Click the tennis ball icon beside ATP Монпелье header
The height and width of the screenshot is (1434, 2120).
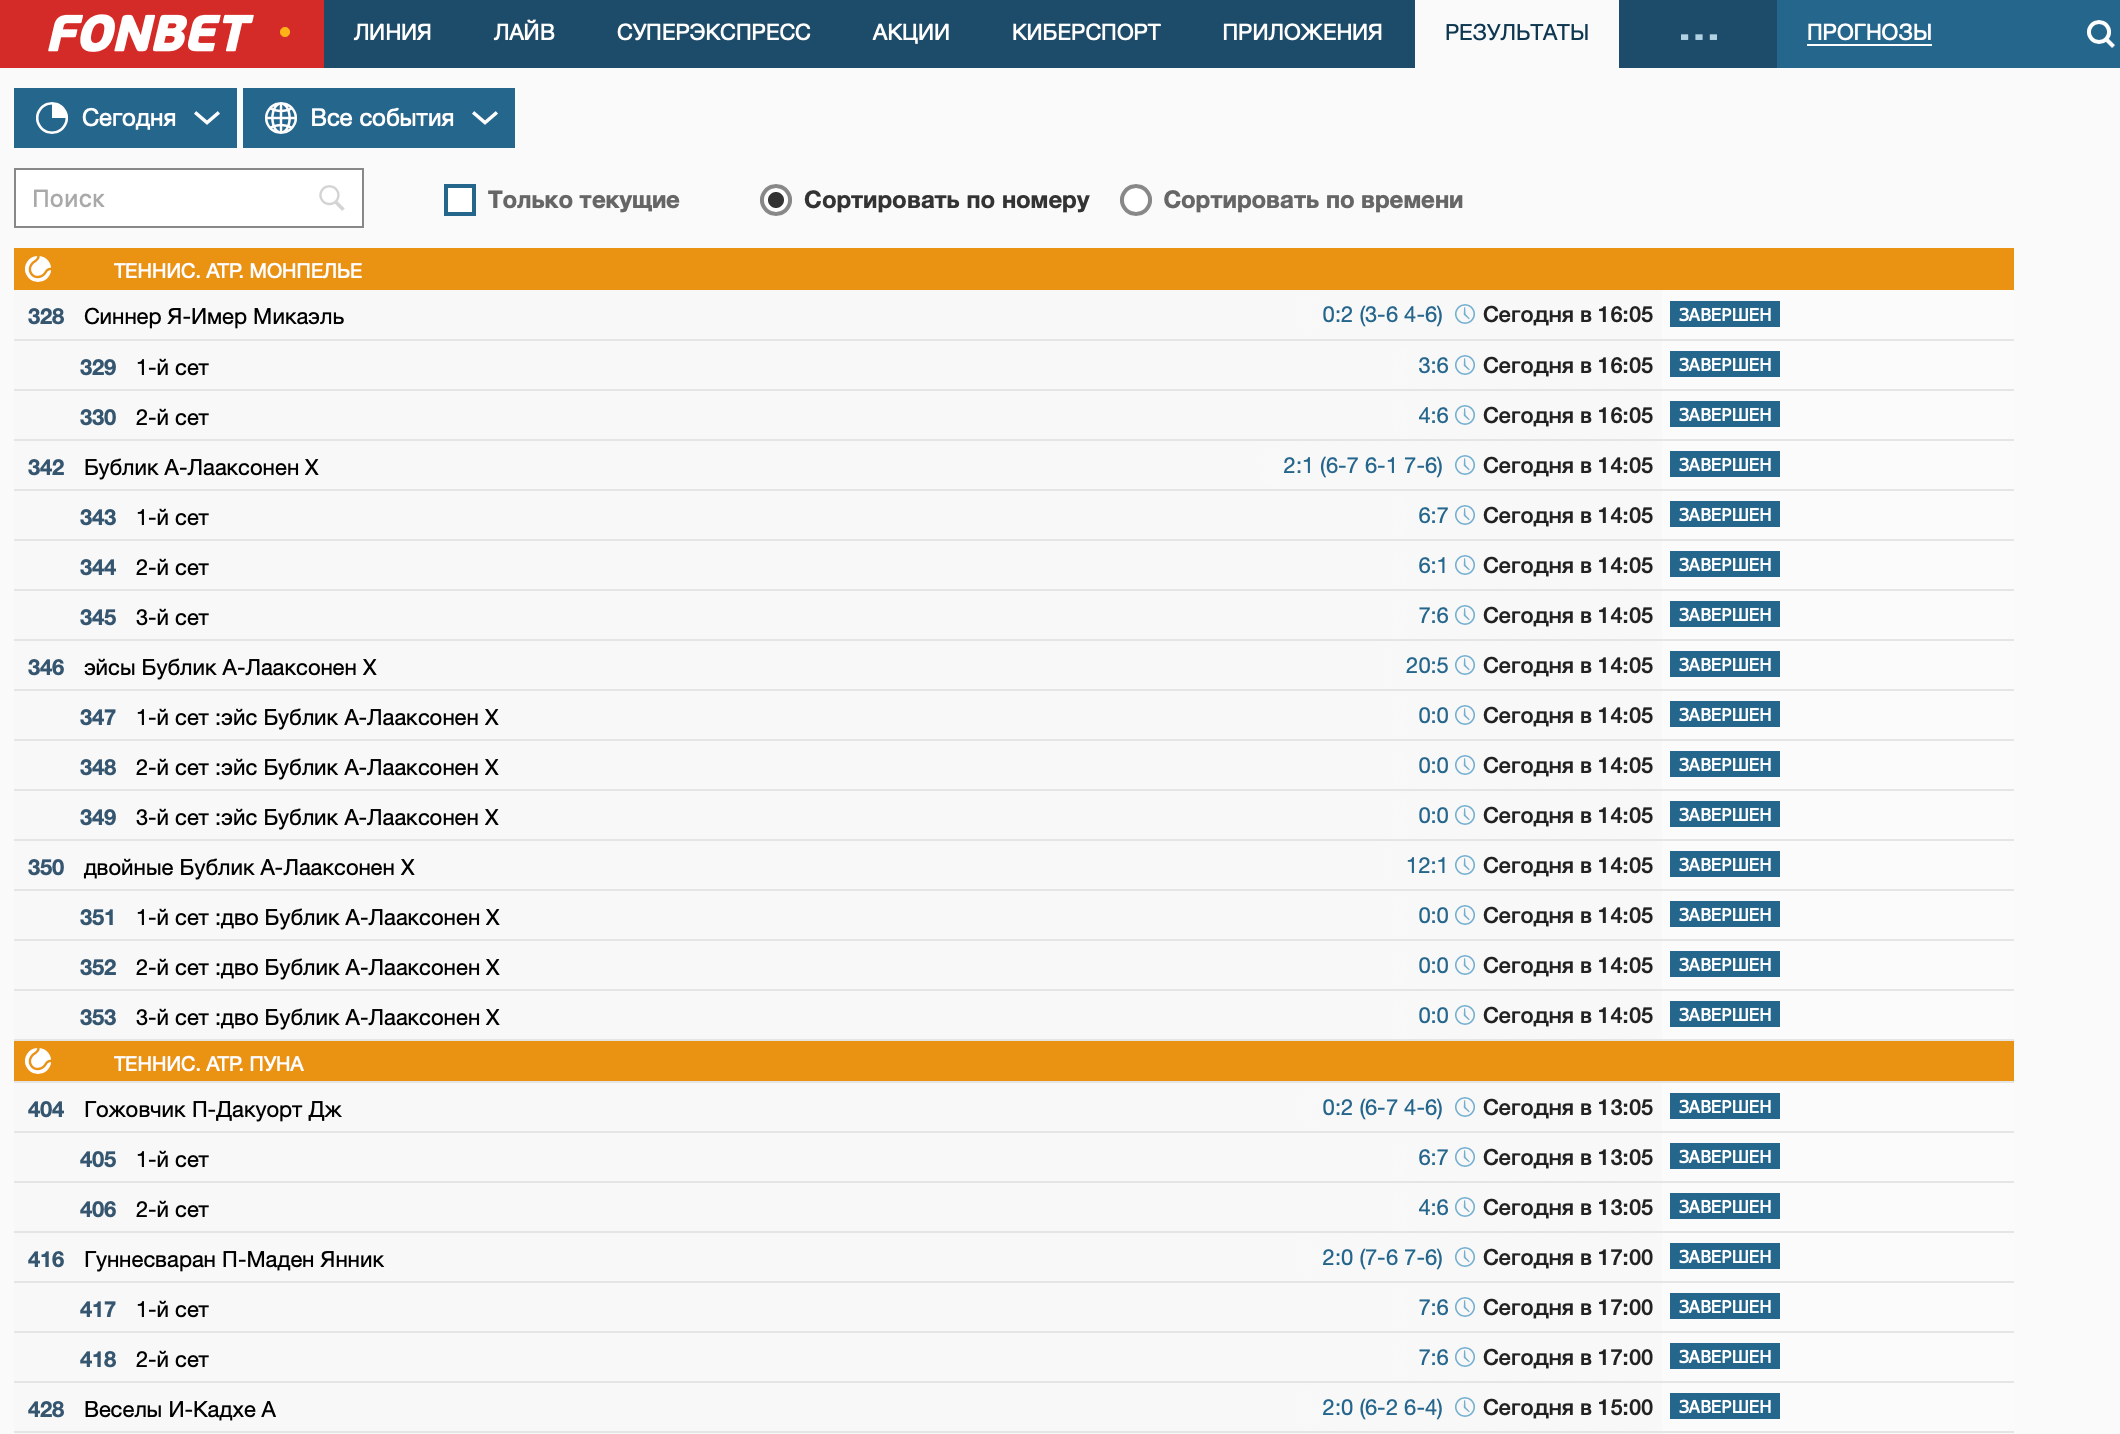[x=39, y=269]
